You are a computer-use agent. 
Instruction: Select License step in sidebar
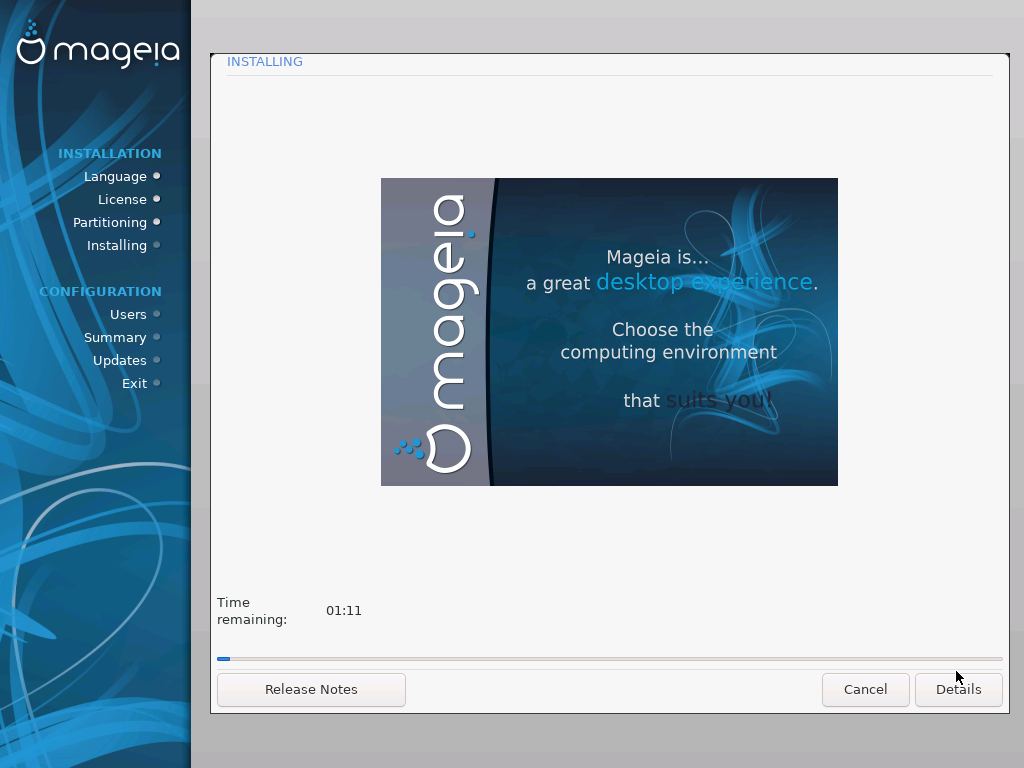122,199
